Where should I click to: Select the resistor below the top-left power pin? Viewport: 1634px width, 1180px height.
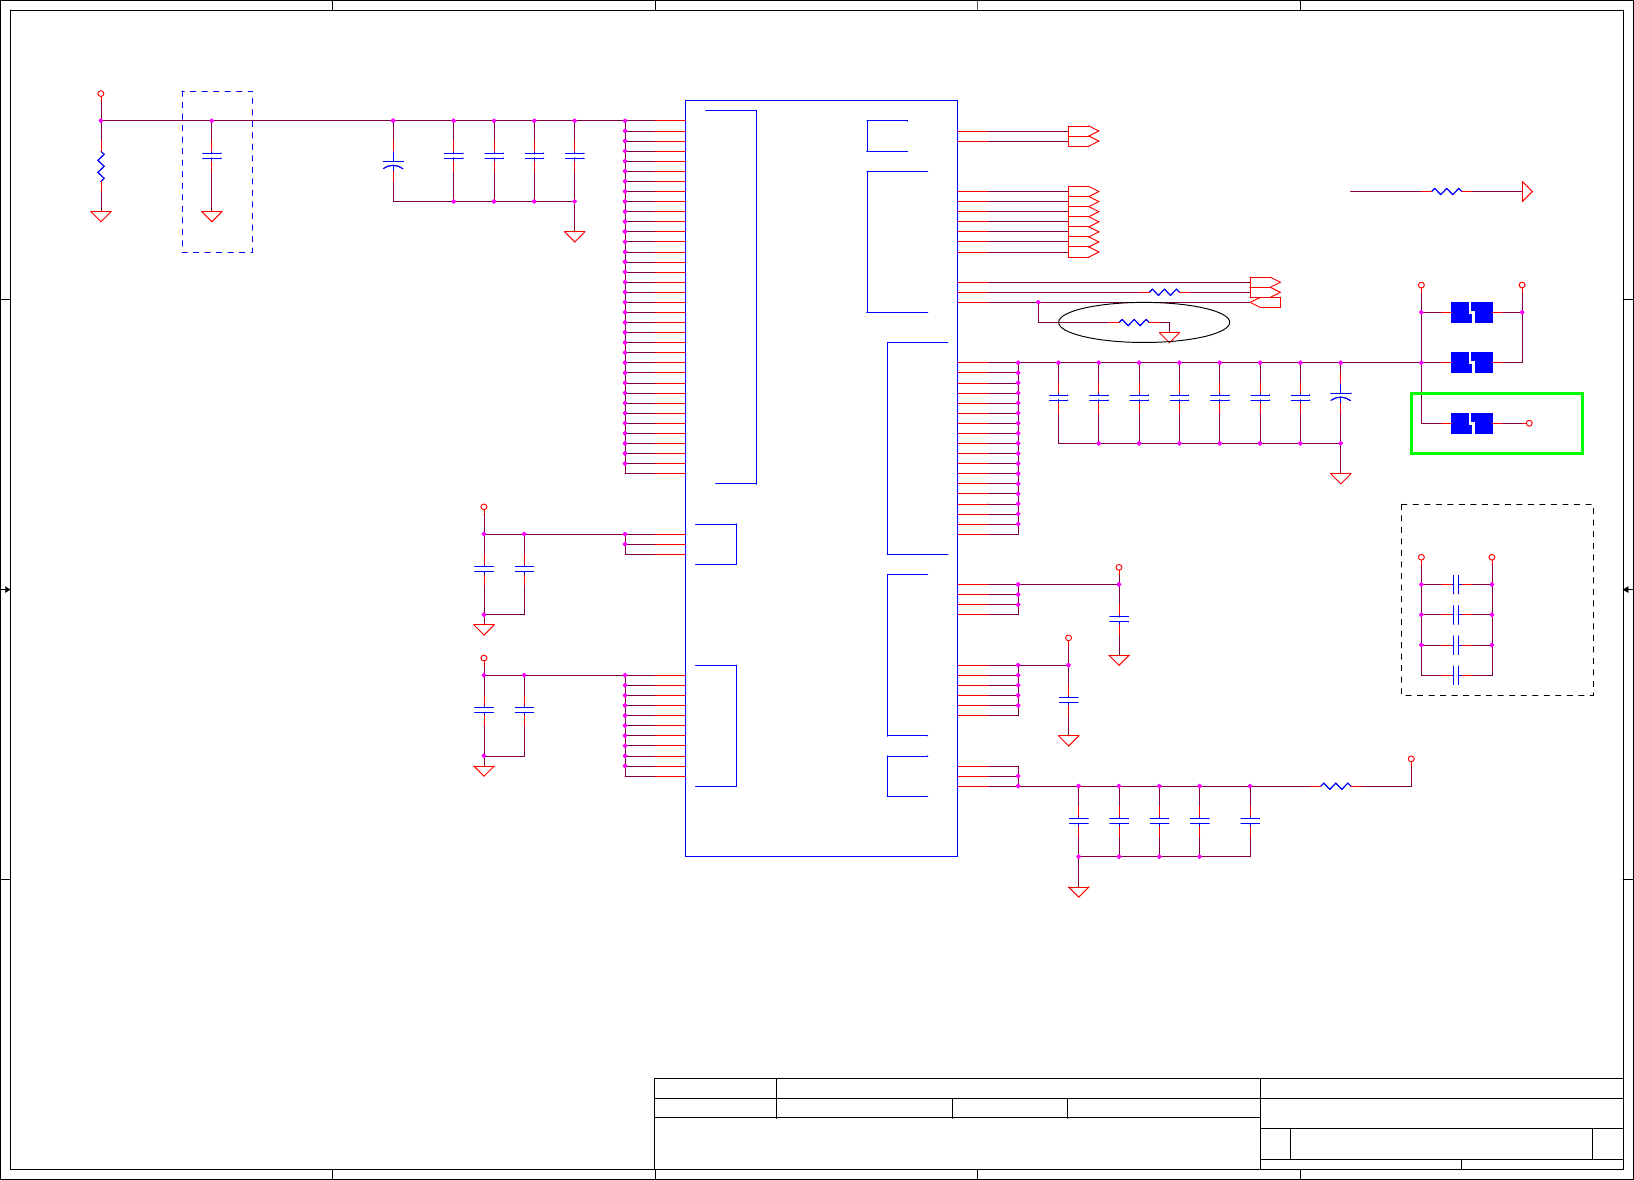(x=101, y=167)
